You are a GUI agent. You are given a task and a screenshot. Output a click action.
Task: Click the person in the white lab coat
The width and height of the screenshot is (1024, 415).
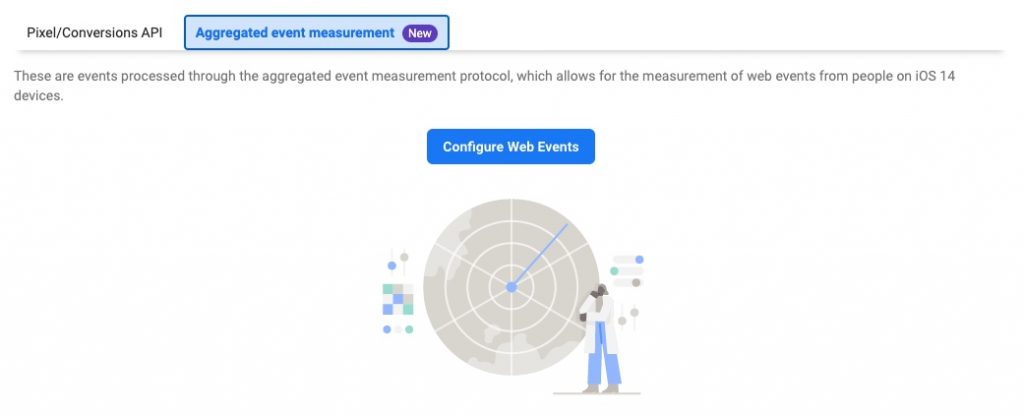pyautogui.click(x=601, y=339)
